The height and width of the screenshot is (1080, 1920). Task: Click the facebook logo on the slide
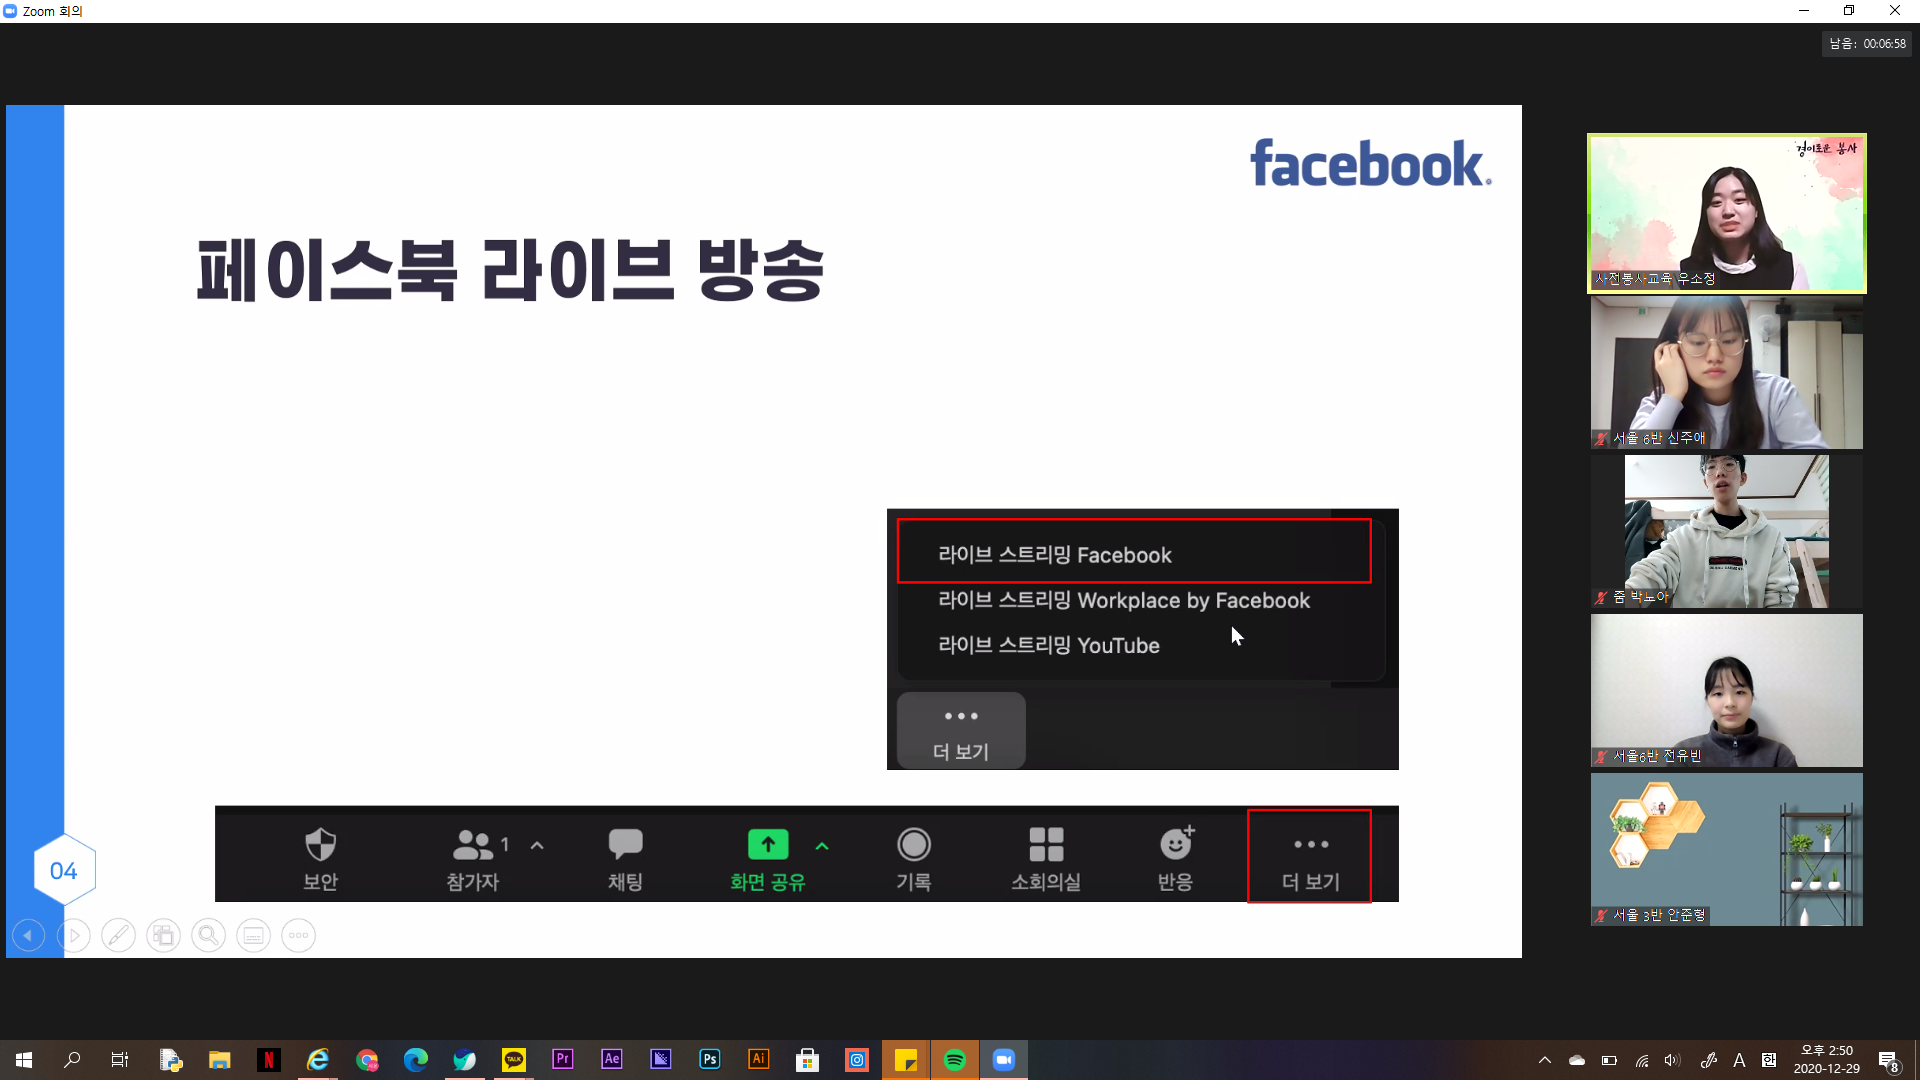click(1371, 164)
